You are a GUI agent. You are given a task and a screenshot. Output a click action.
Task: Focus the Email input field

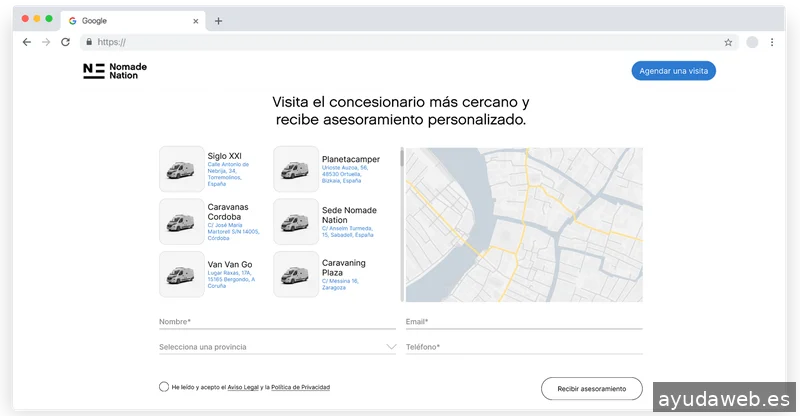(x=524, y=322)
